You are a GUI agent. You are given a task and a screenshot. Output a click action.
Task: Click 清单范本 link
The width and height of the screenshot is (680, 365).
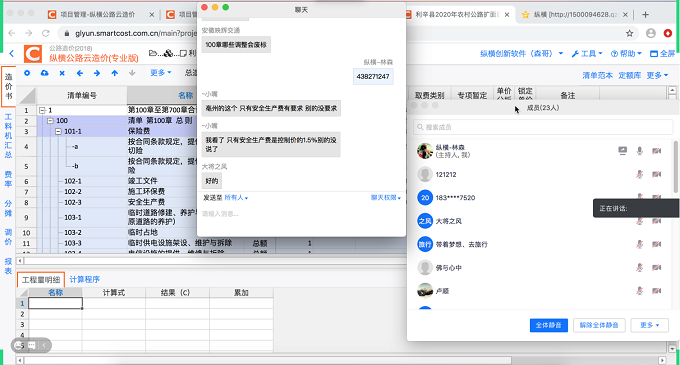click(598, 75)
